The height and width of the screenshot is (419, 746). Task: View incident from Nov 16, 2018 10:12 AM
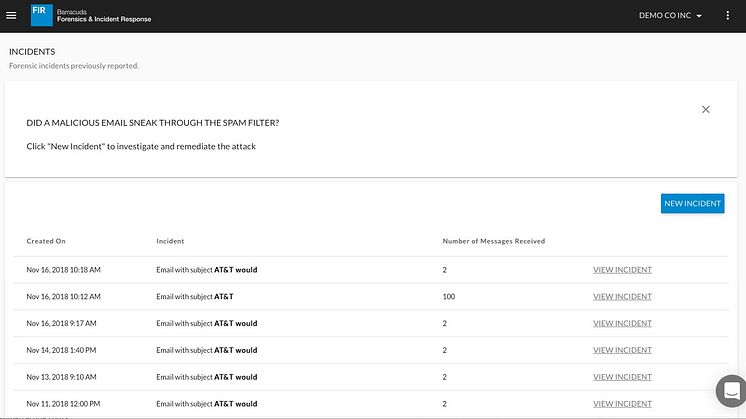click(622, 296)
